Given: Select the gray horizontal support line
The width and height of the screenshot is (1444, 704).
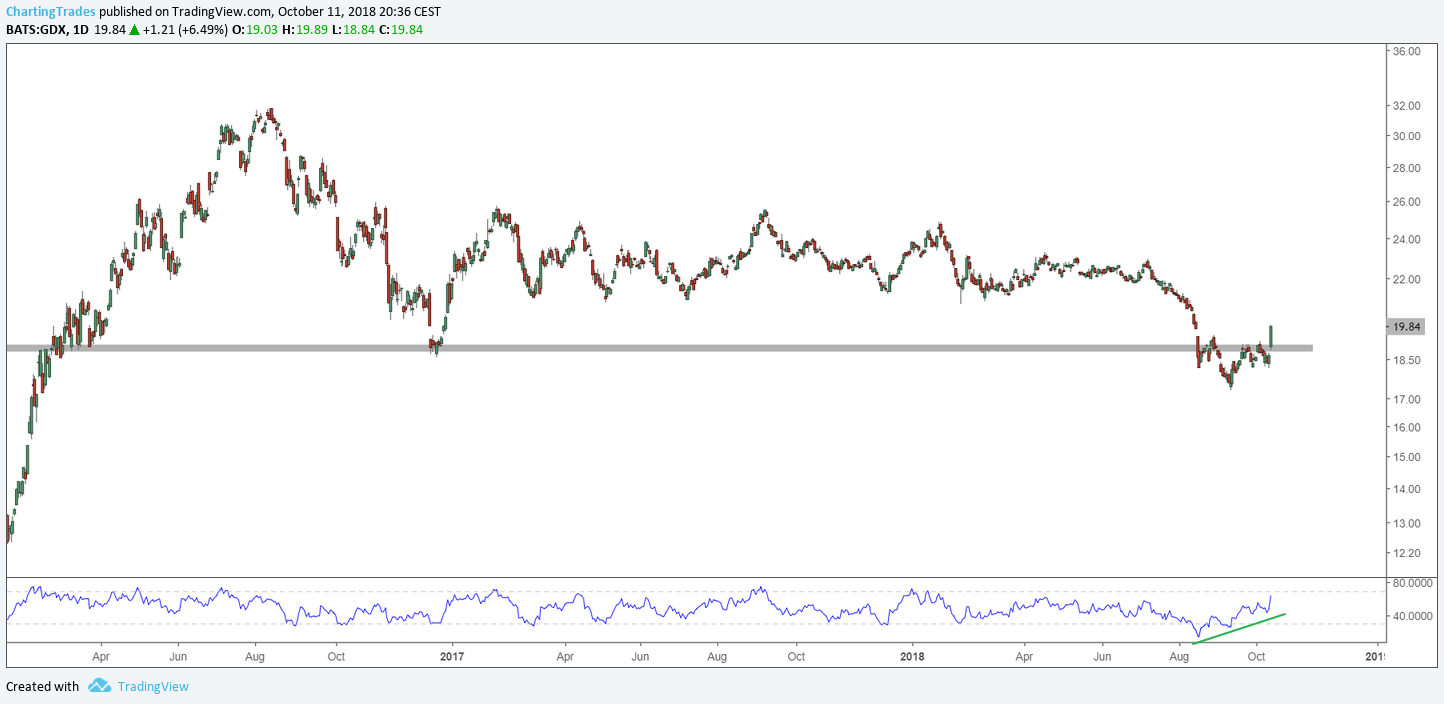Looking at the screenshot, I should [700, 348].
